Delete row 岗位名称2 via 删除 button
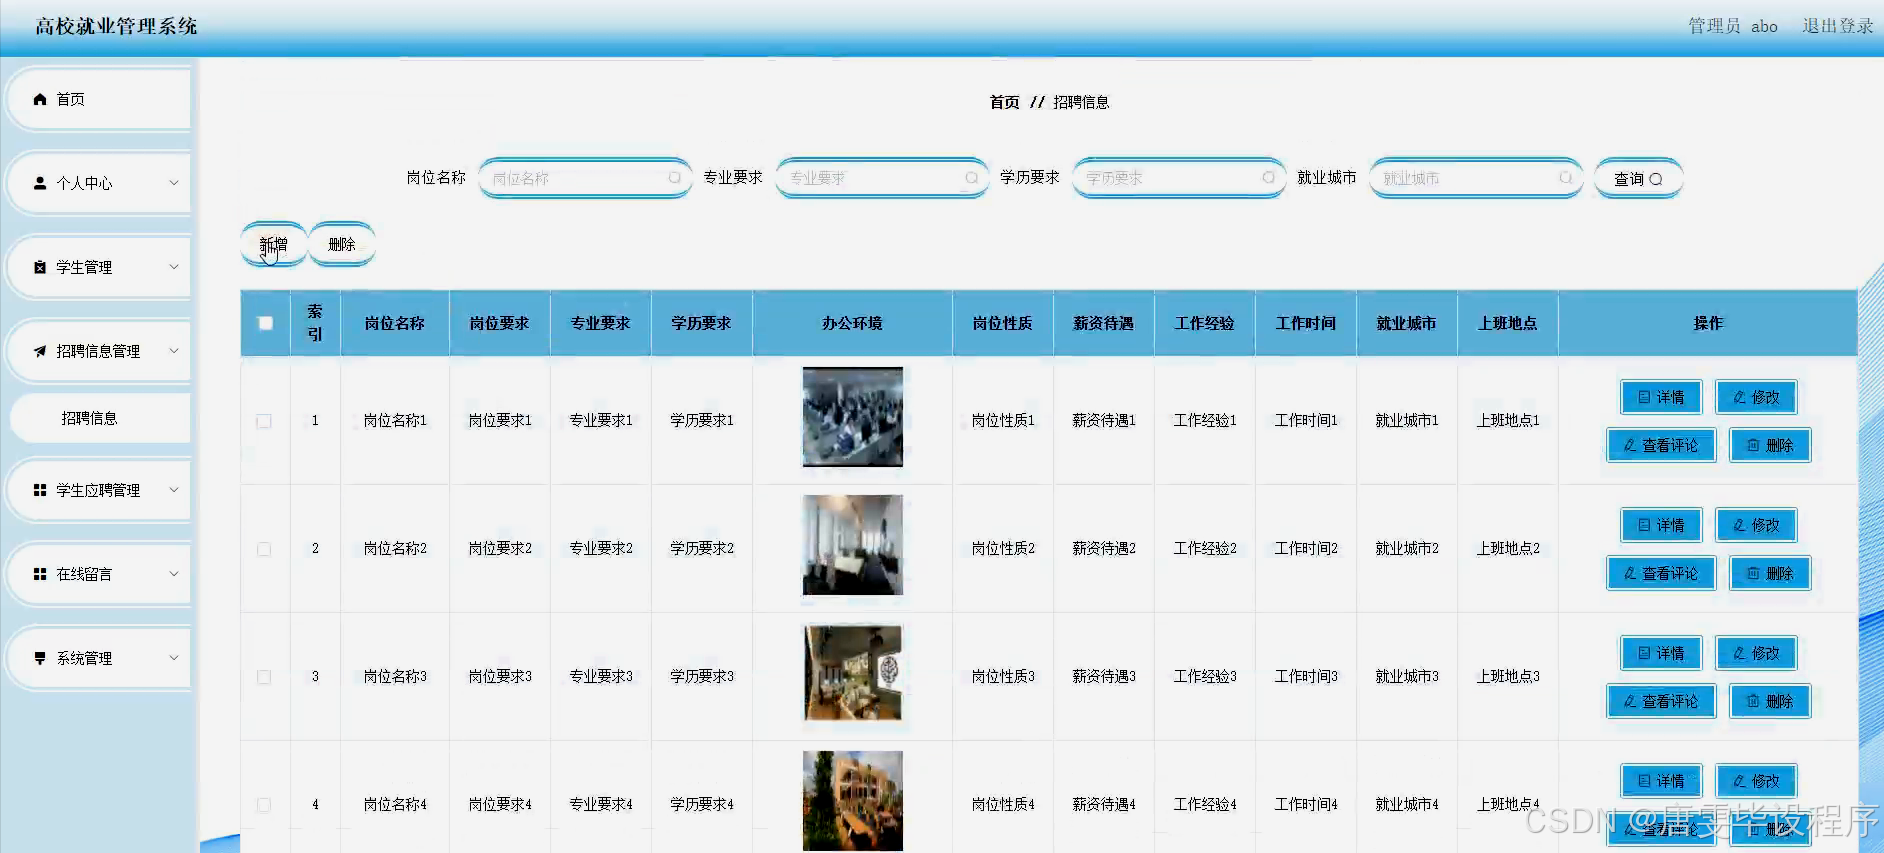Screen dimensions: 1884x853 click(x=1770, y=573)
